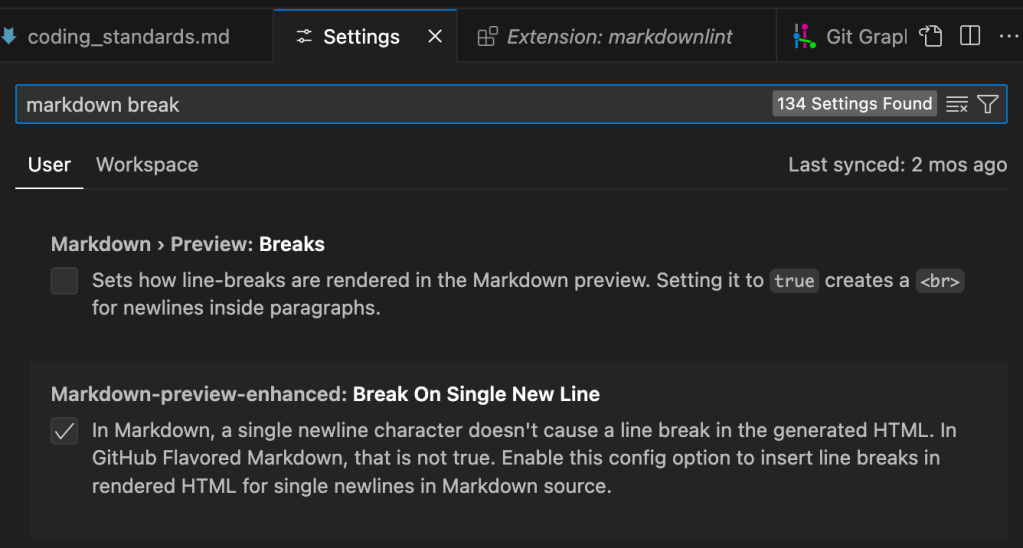
Task: Click the '134 Settings Found' badge
Action: tap(854, 104)
